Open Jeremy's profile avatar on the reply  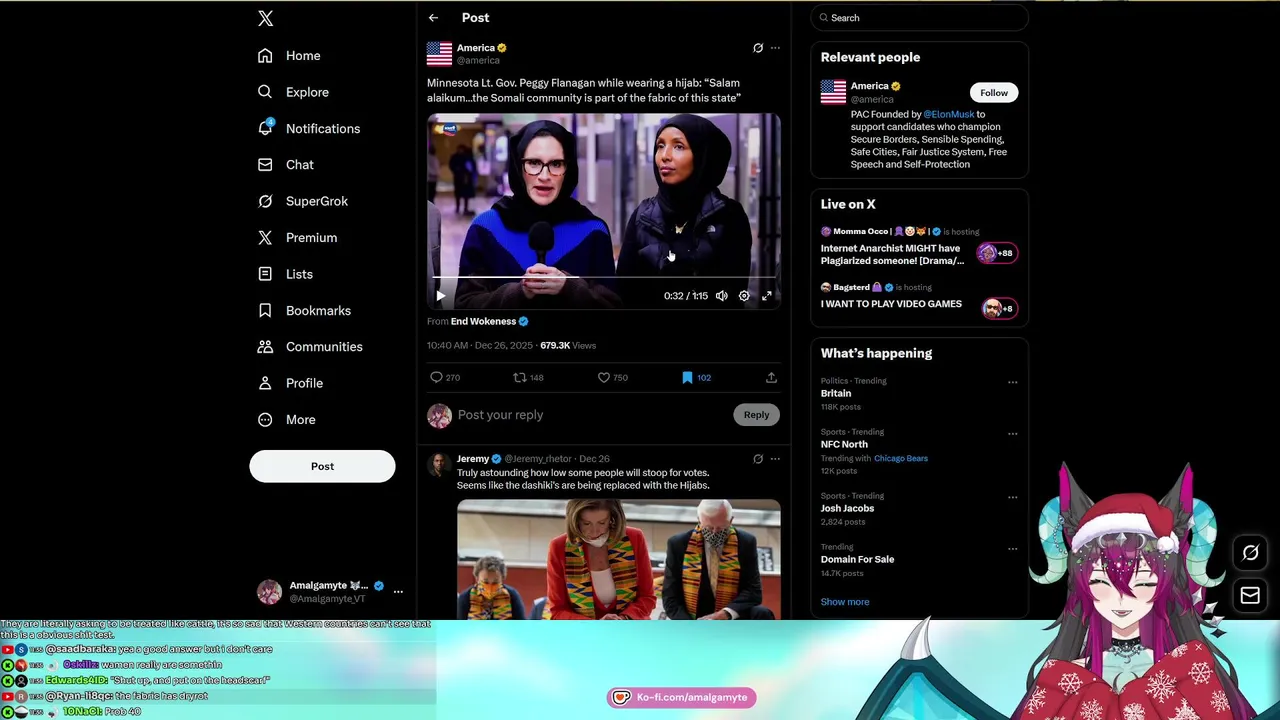click(x=439, y=465)
